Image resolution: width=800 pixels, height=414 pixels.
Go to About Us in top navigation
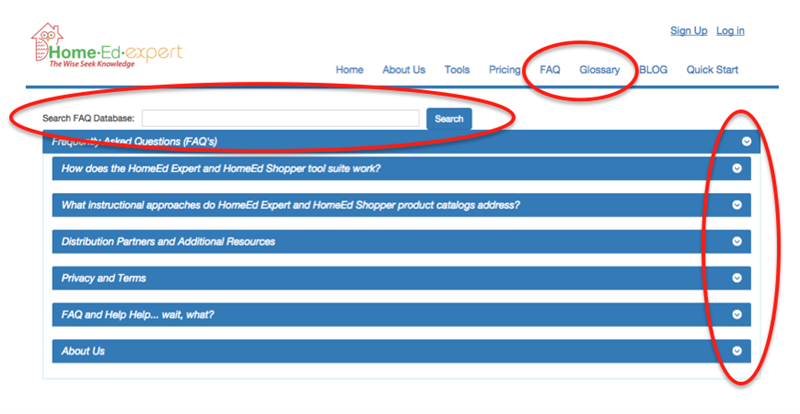tap(404, 70)
